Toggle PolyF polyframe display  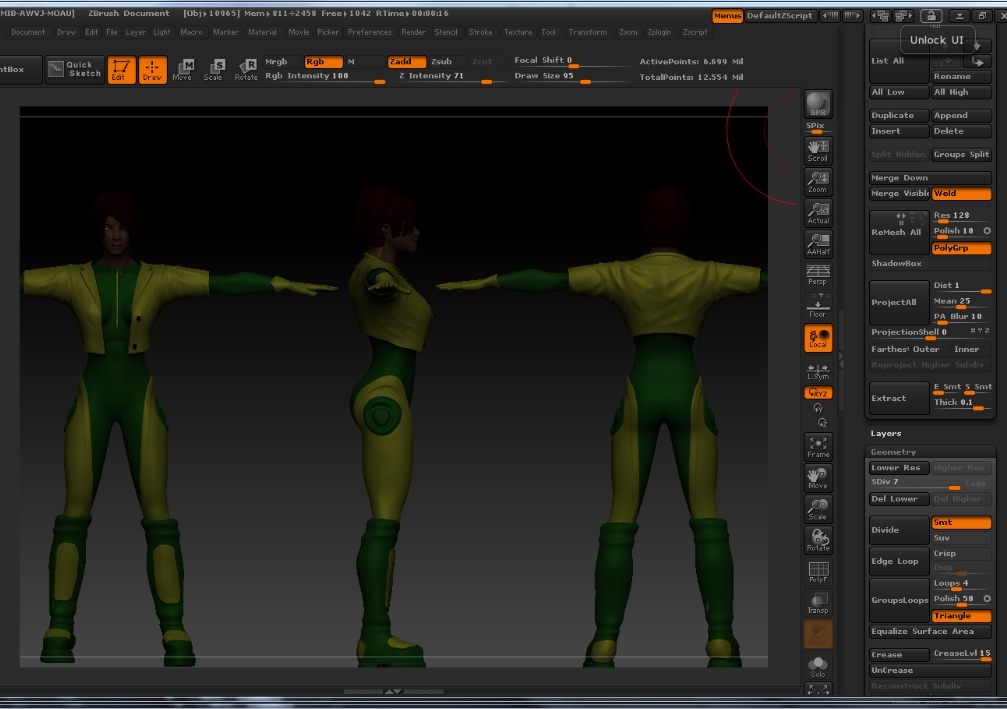click(x=818, y=572)
